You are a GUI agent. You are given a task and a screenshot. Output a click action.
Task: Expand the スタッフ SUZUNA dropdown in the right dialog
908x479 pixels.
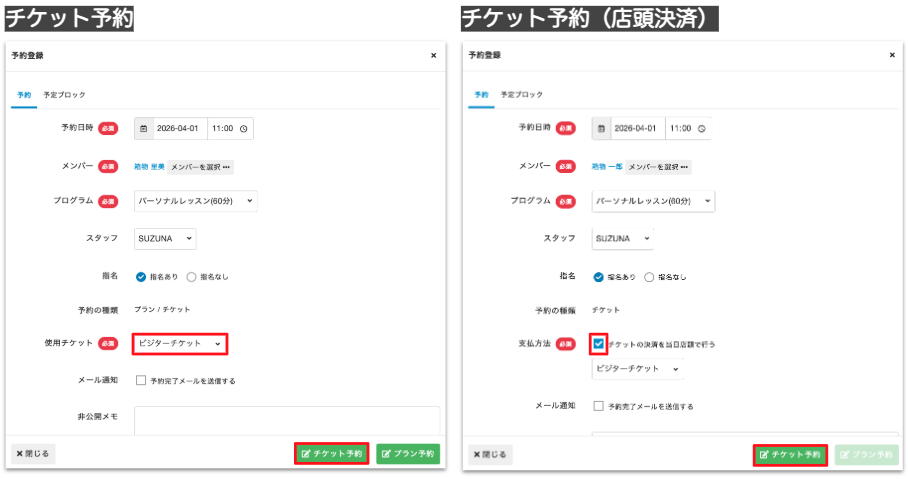tap(622, 238)
